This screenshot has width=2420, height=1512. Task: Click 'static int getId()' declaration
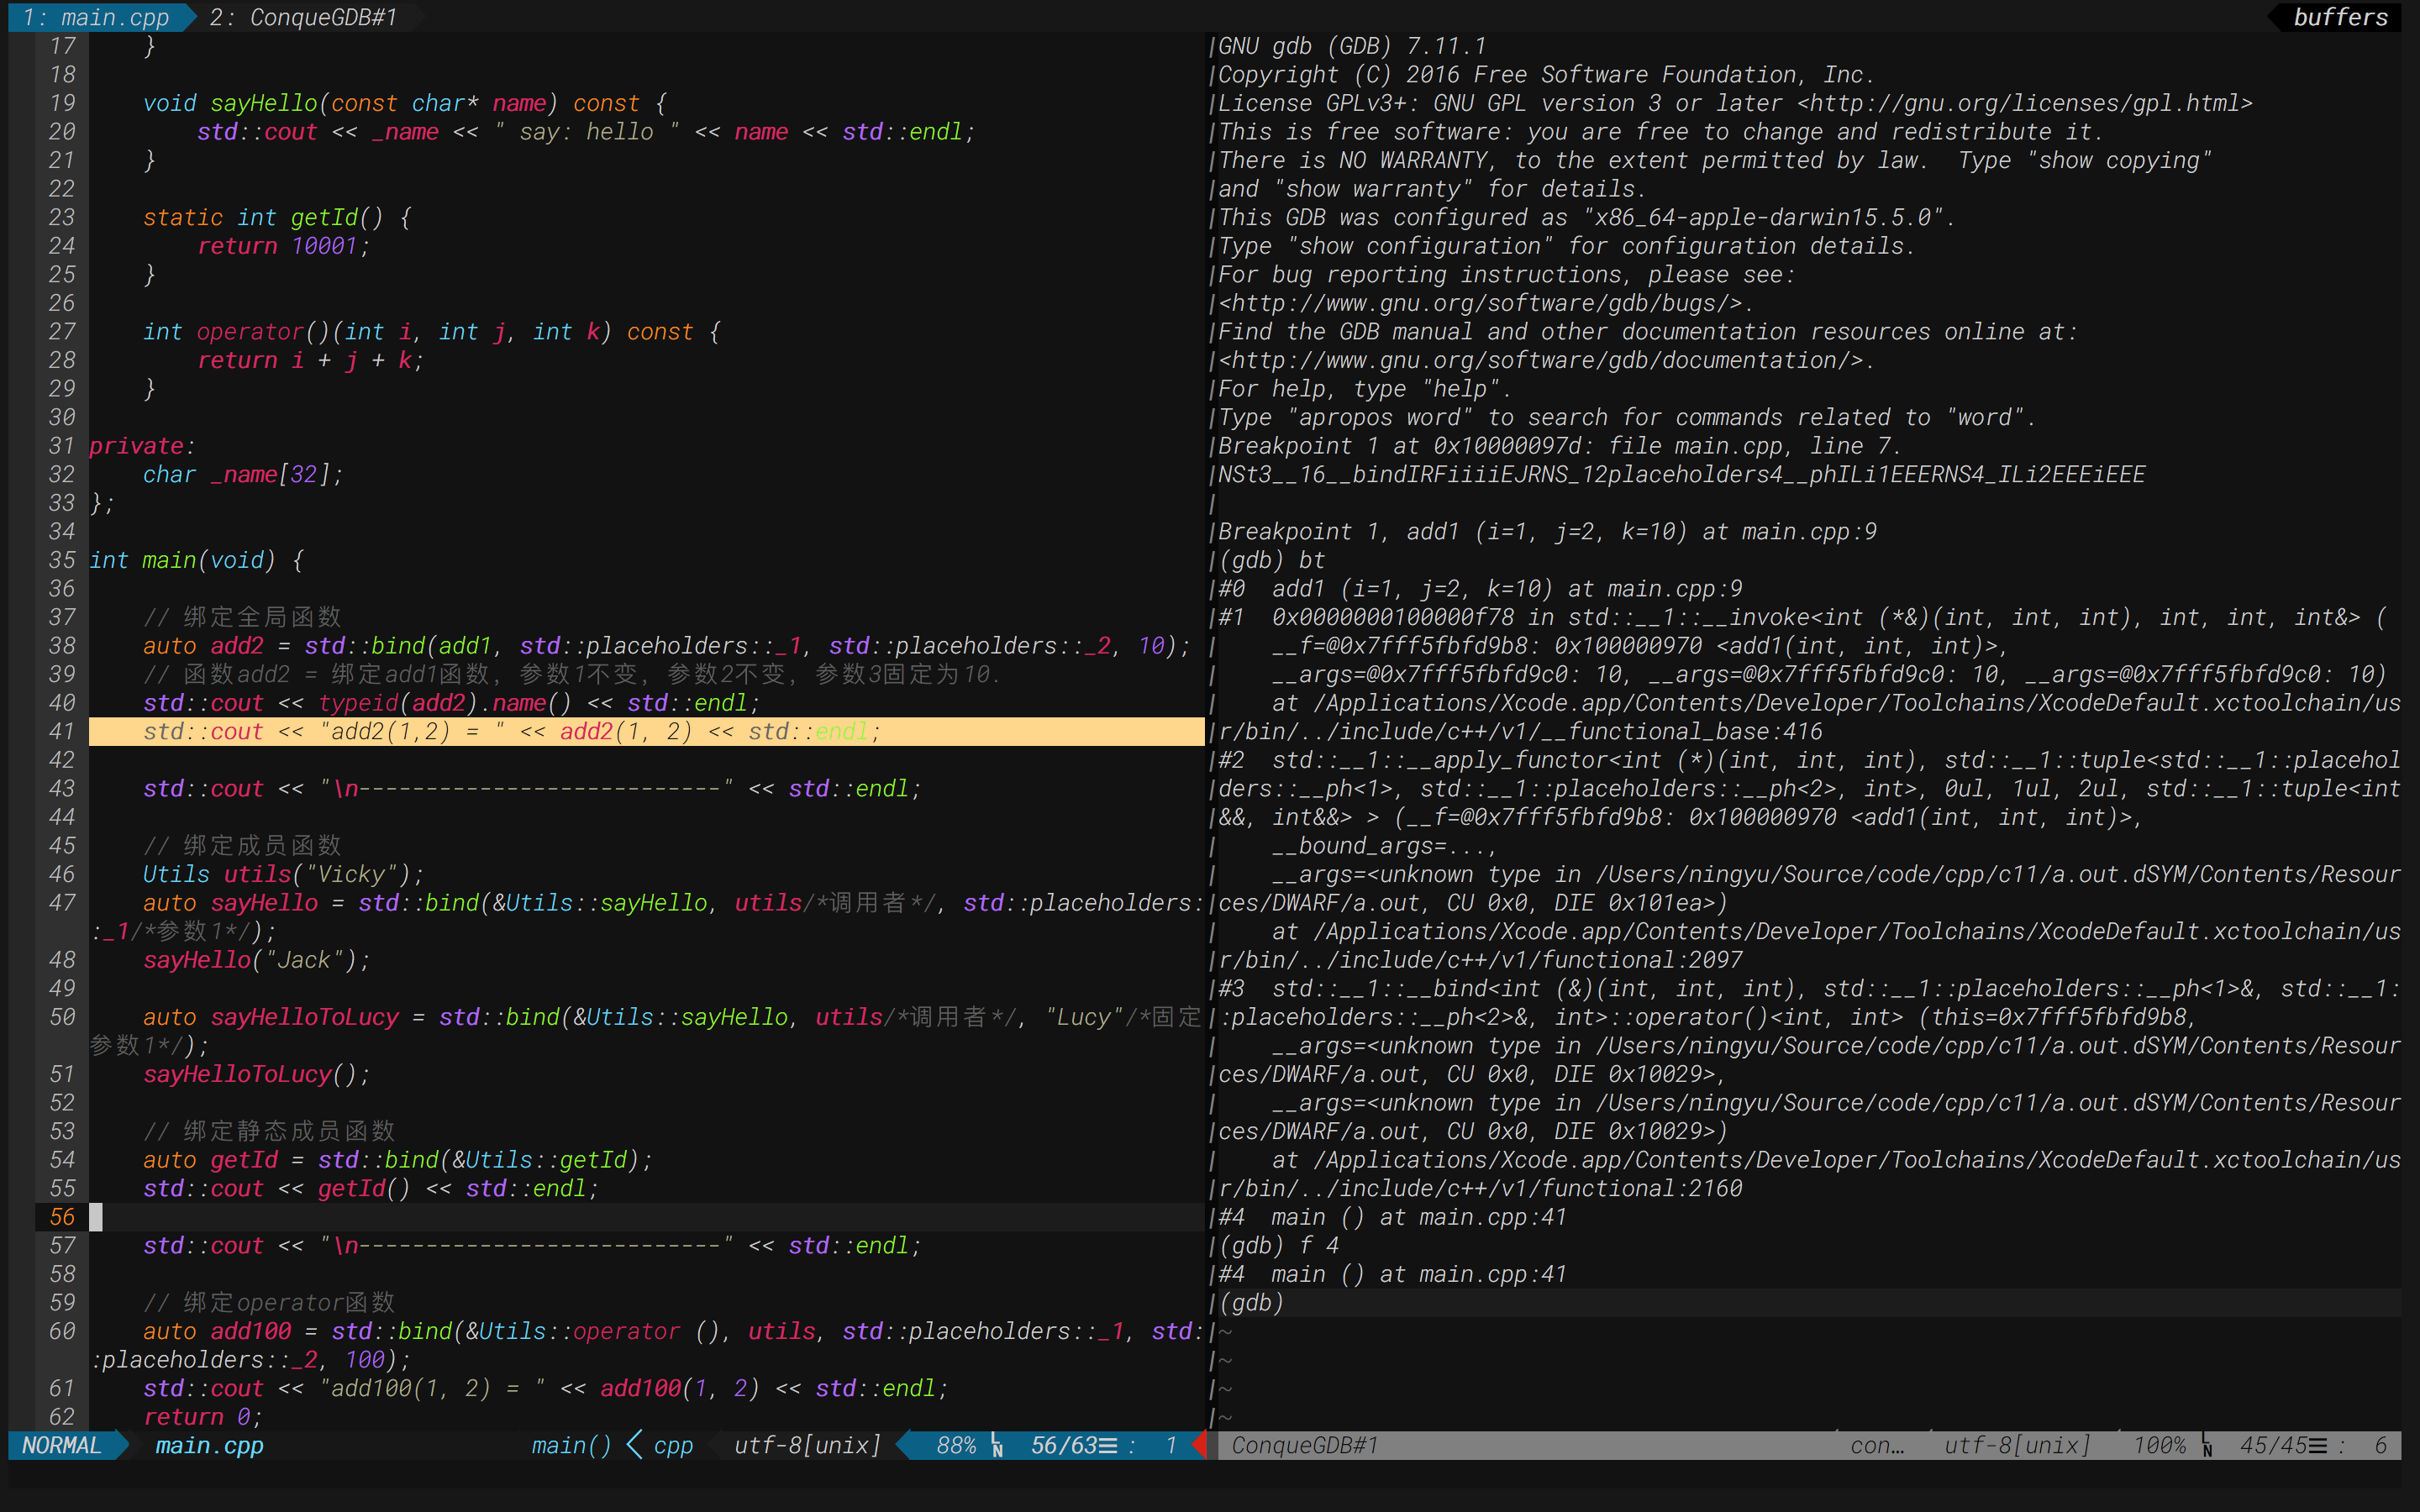[x=277, y=217]
